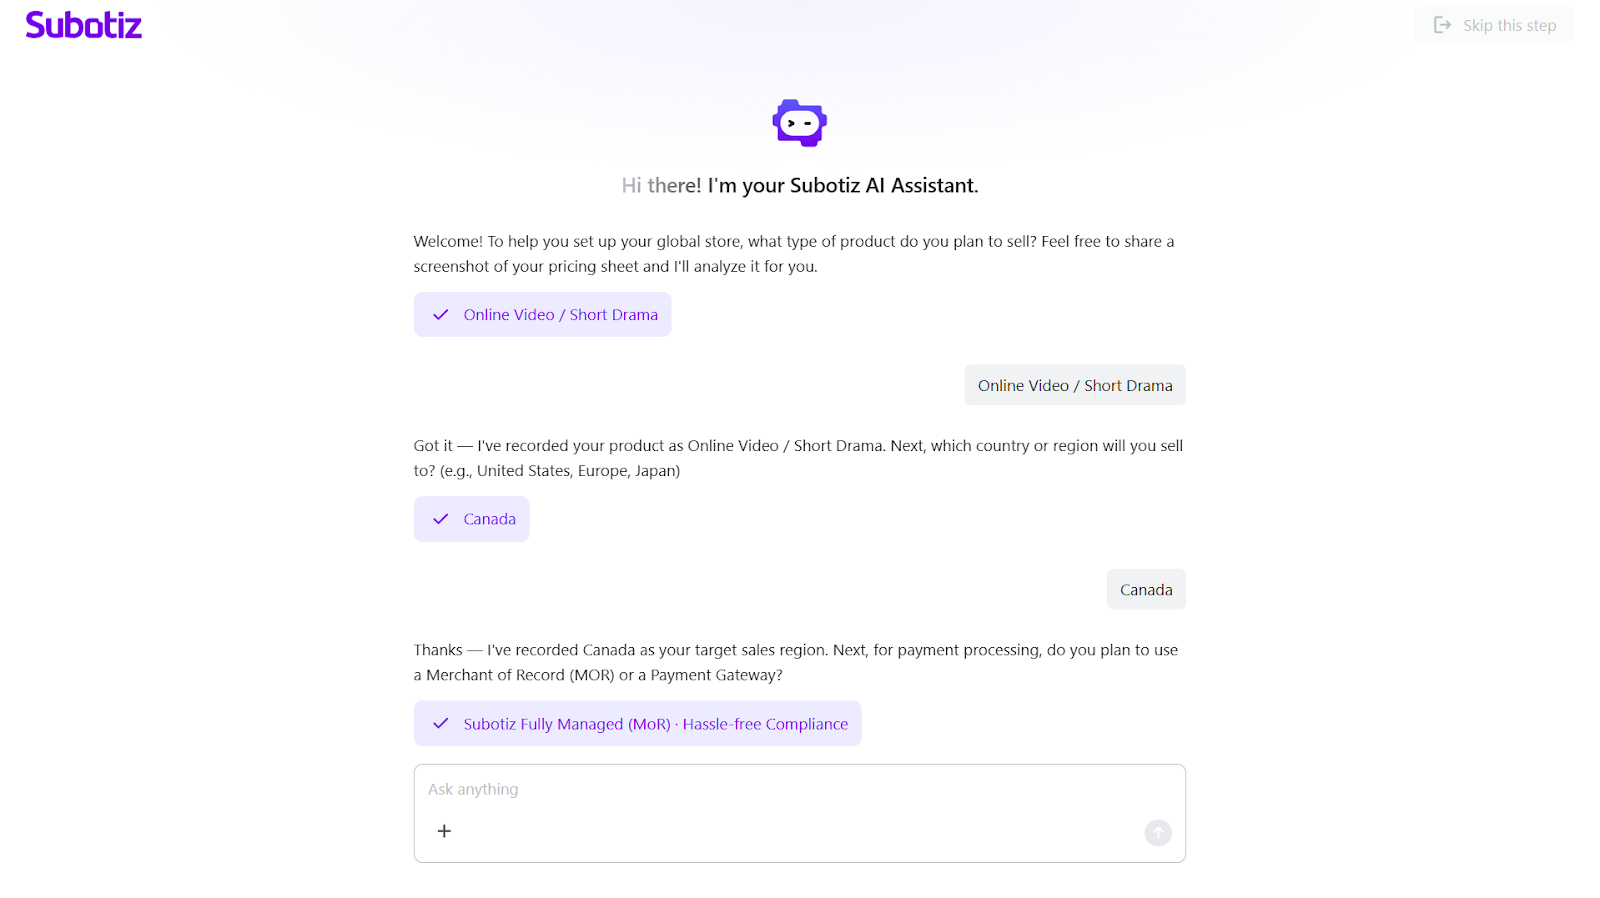Click the sent Online Video / Short Drama message

click(x=1074, y=385)
